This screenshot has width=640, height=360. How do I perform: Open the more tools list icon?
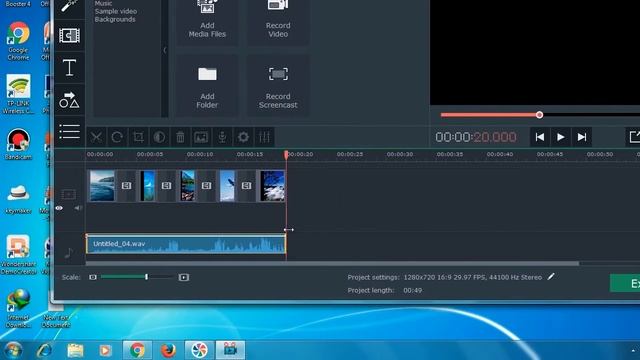[x=69, y=131]
